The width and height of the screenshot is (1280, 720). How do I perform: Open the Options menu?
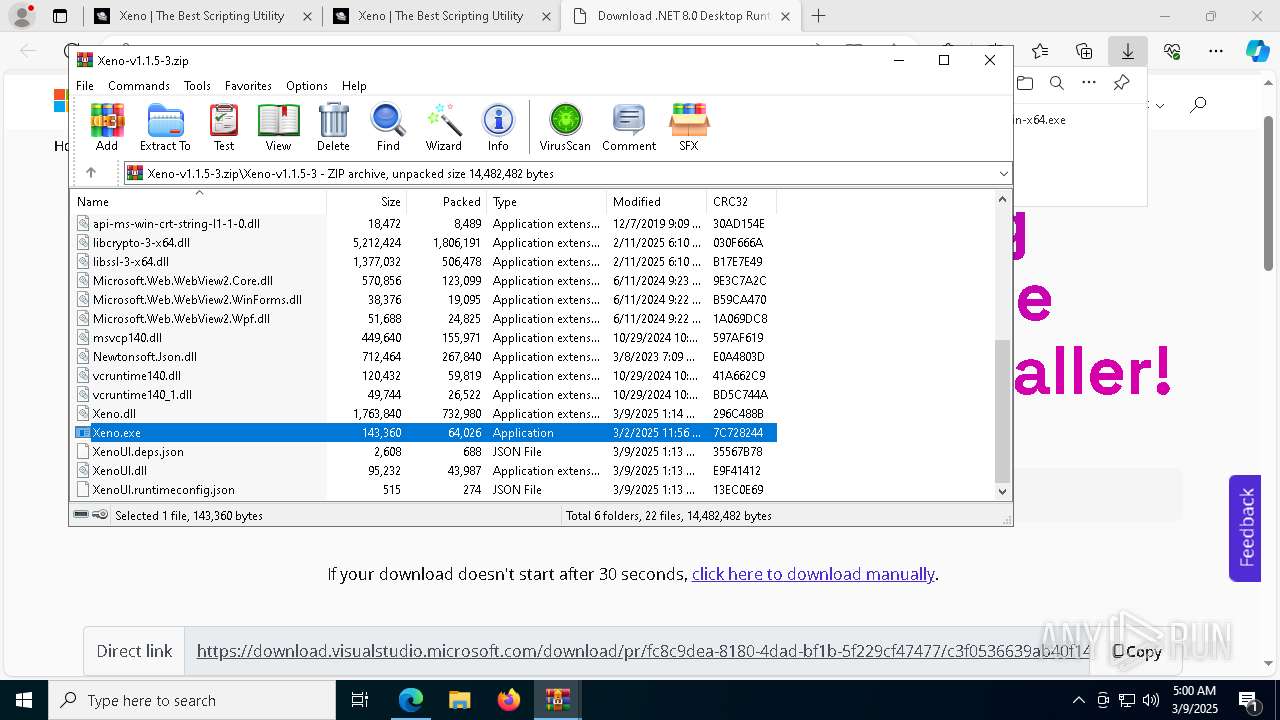(x=307, y=86)
